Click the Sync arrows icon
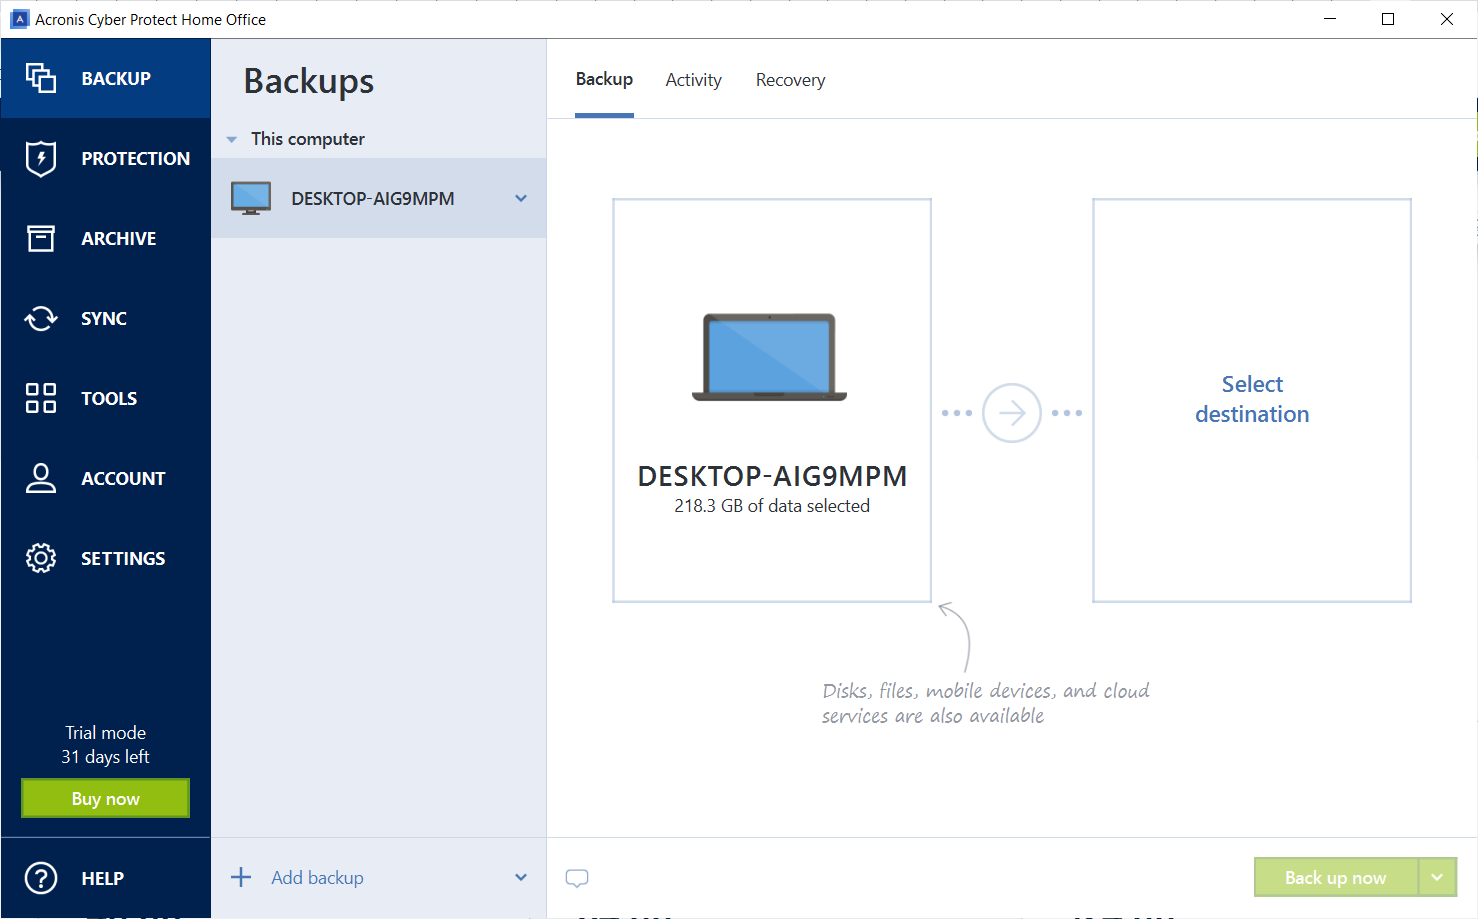 click(41, 318)
